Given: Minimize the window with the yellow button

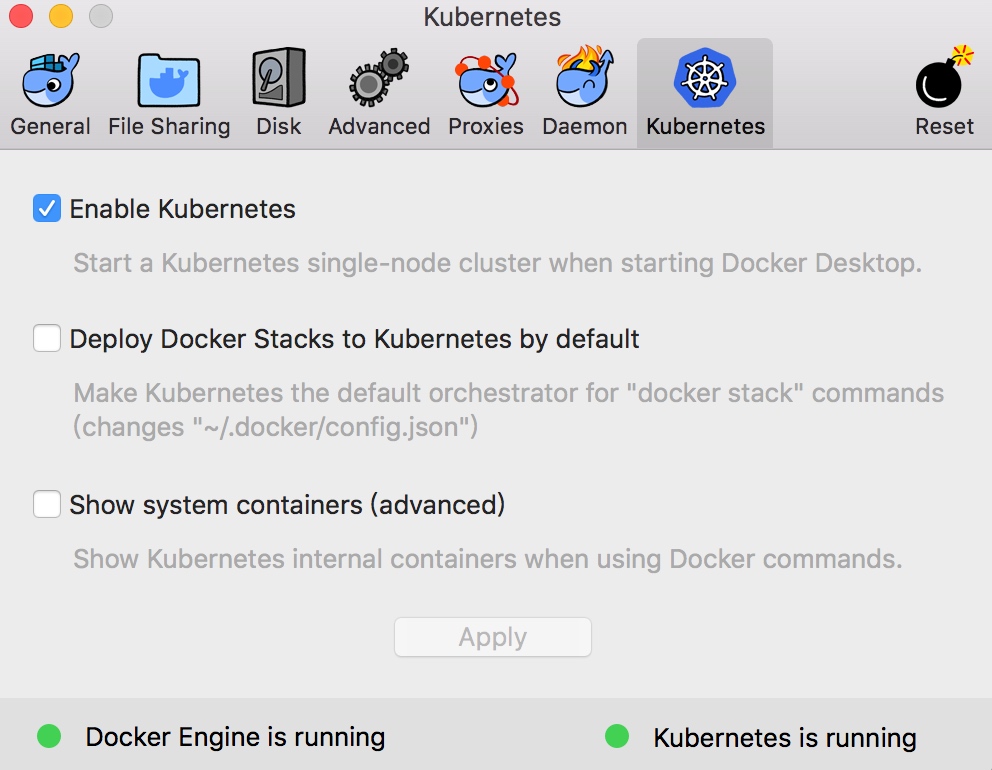Looking at the screenshot, I should pyautogui.click(x=61, y=17).
